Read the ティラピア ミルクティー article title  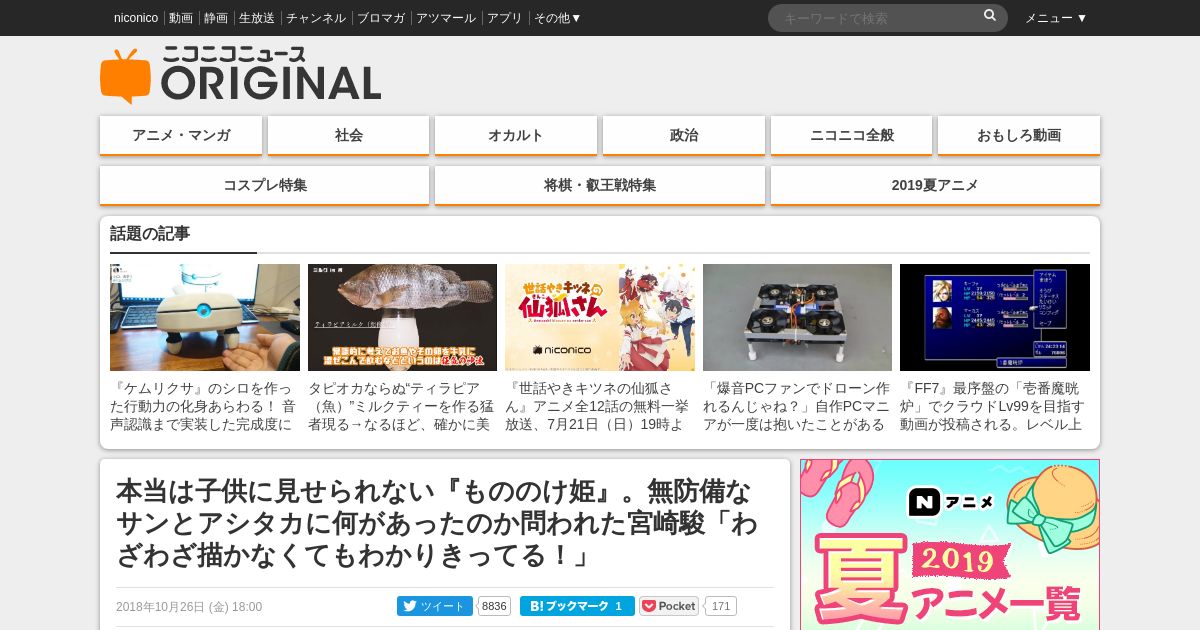coord(402,406)
